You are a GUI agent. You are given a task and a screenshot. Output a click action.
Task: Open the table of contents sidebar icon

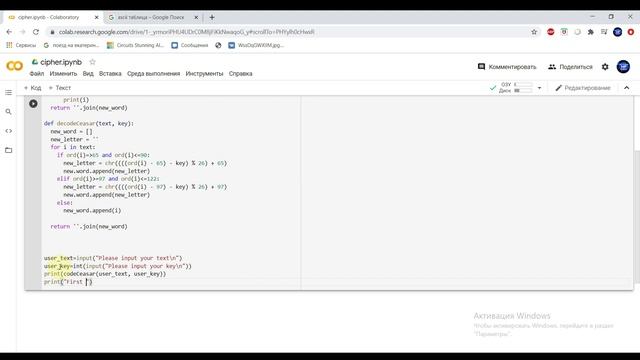(x=9, y=93)
